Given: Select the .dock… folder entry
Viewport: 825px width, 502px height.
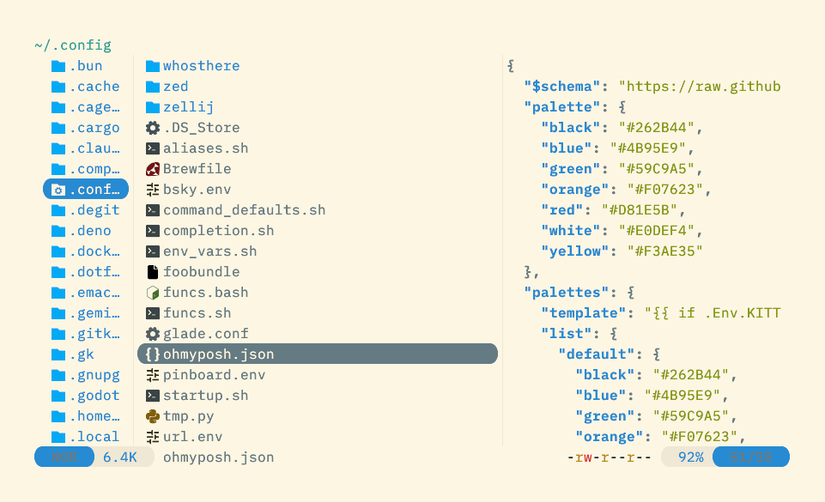Looking at the screenshot, I should coord(86,252).
